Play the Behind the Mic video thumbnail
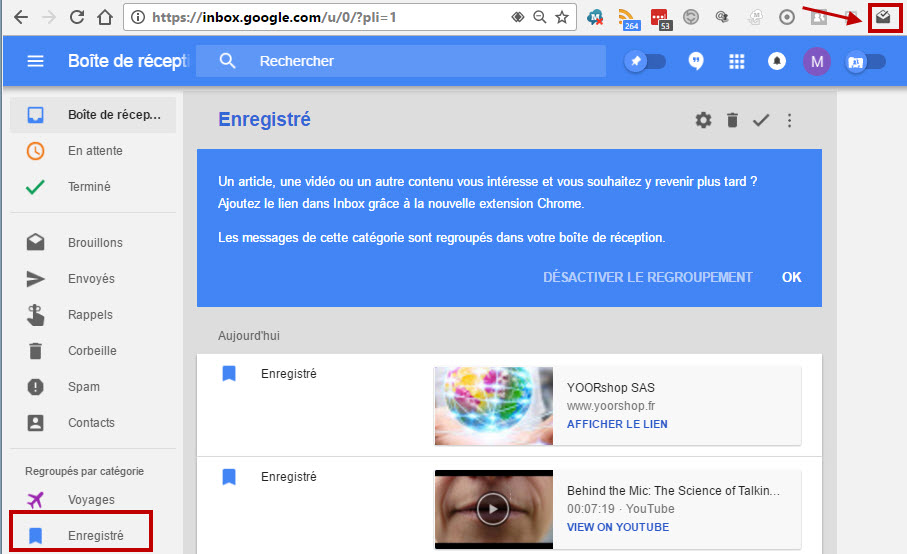The width and height of the screenshot is (907, 554). [x=493, y=509]
